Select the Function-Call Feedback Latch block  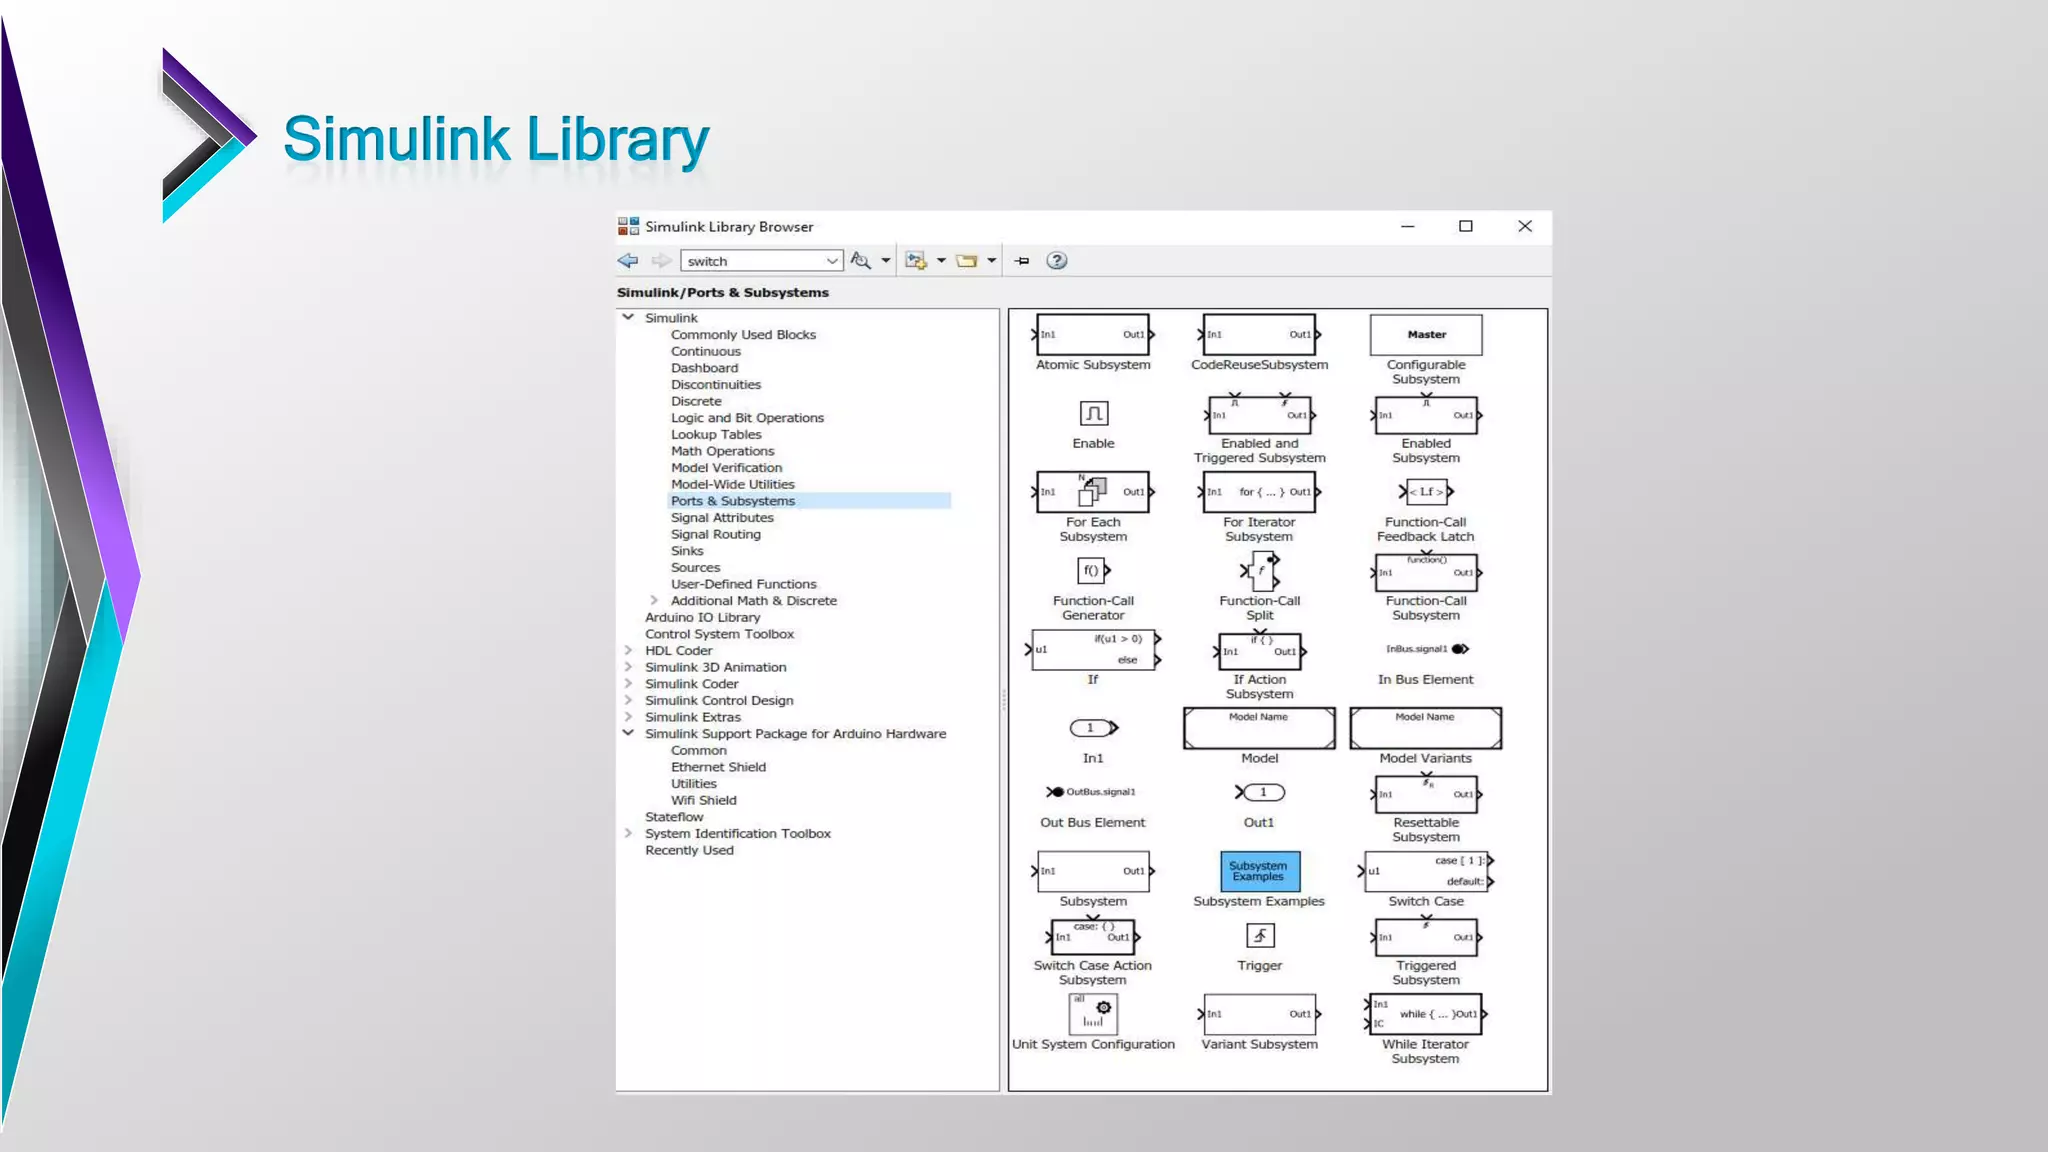tap(1426, 491)
